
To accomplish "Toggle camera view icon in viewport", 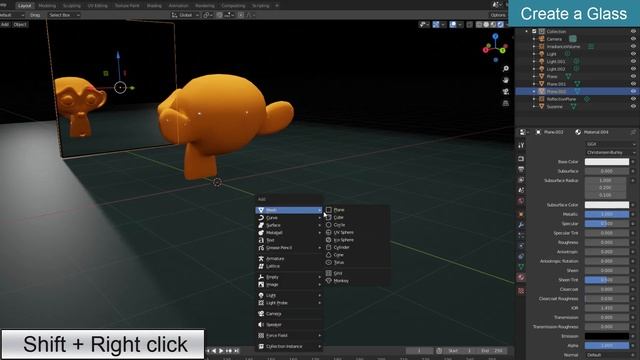I will pyautogui.click(x=506, y=92).
